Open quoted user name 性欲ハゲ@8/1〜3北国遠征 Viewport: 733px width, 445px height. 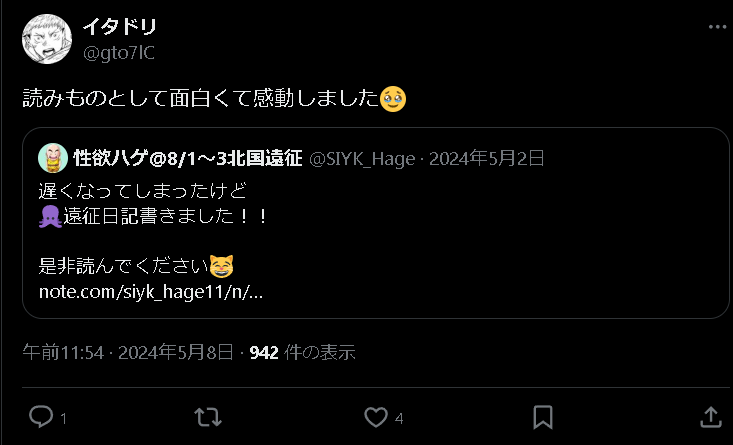click(188, 158)
